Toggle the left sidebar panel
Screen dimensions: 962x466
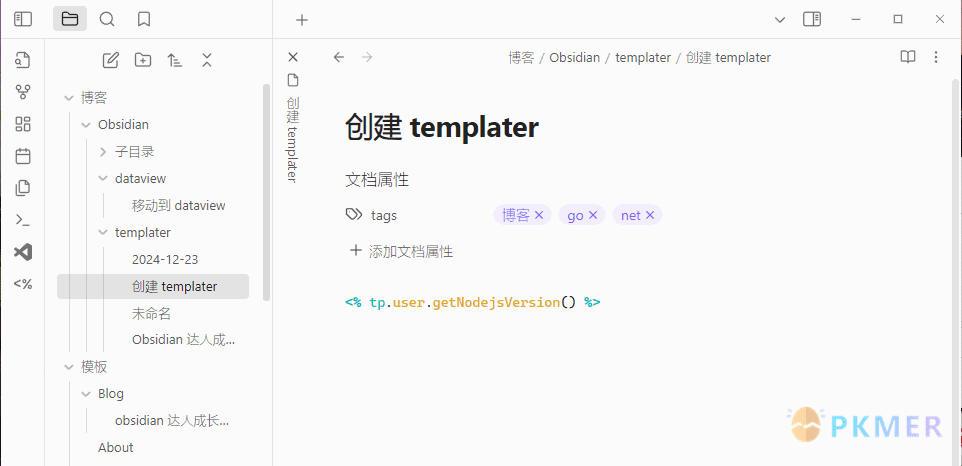point(23,20)
